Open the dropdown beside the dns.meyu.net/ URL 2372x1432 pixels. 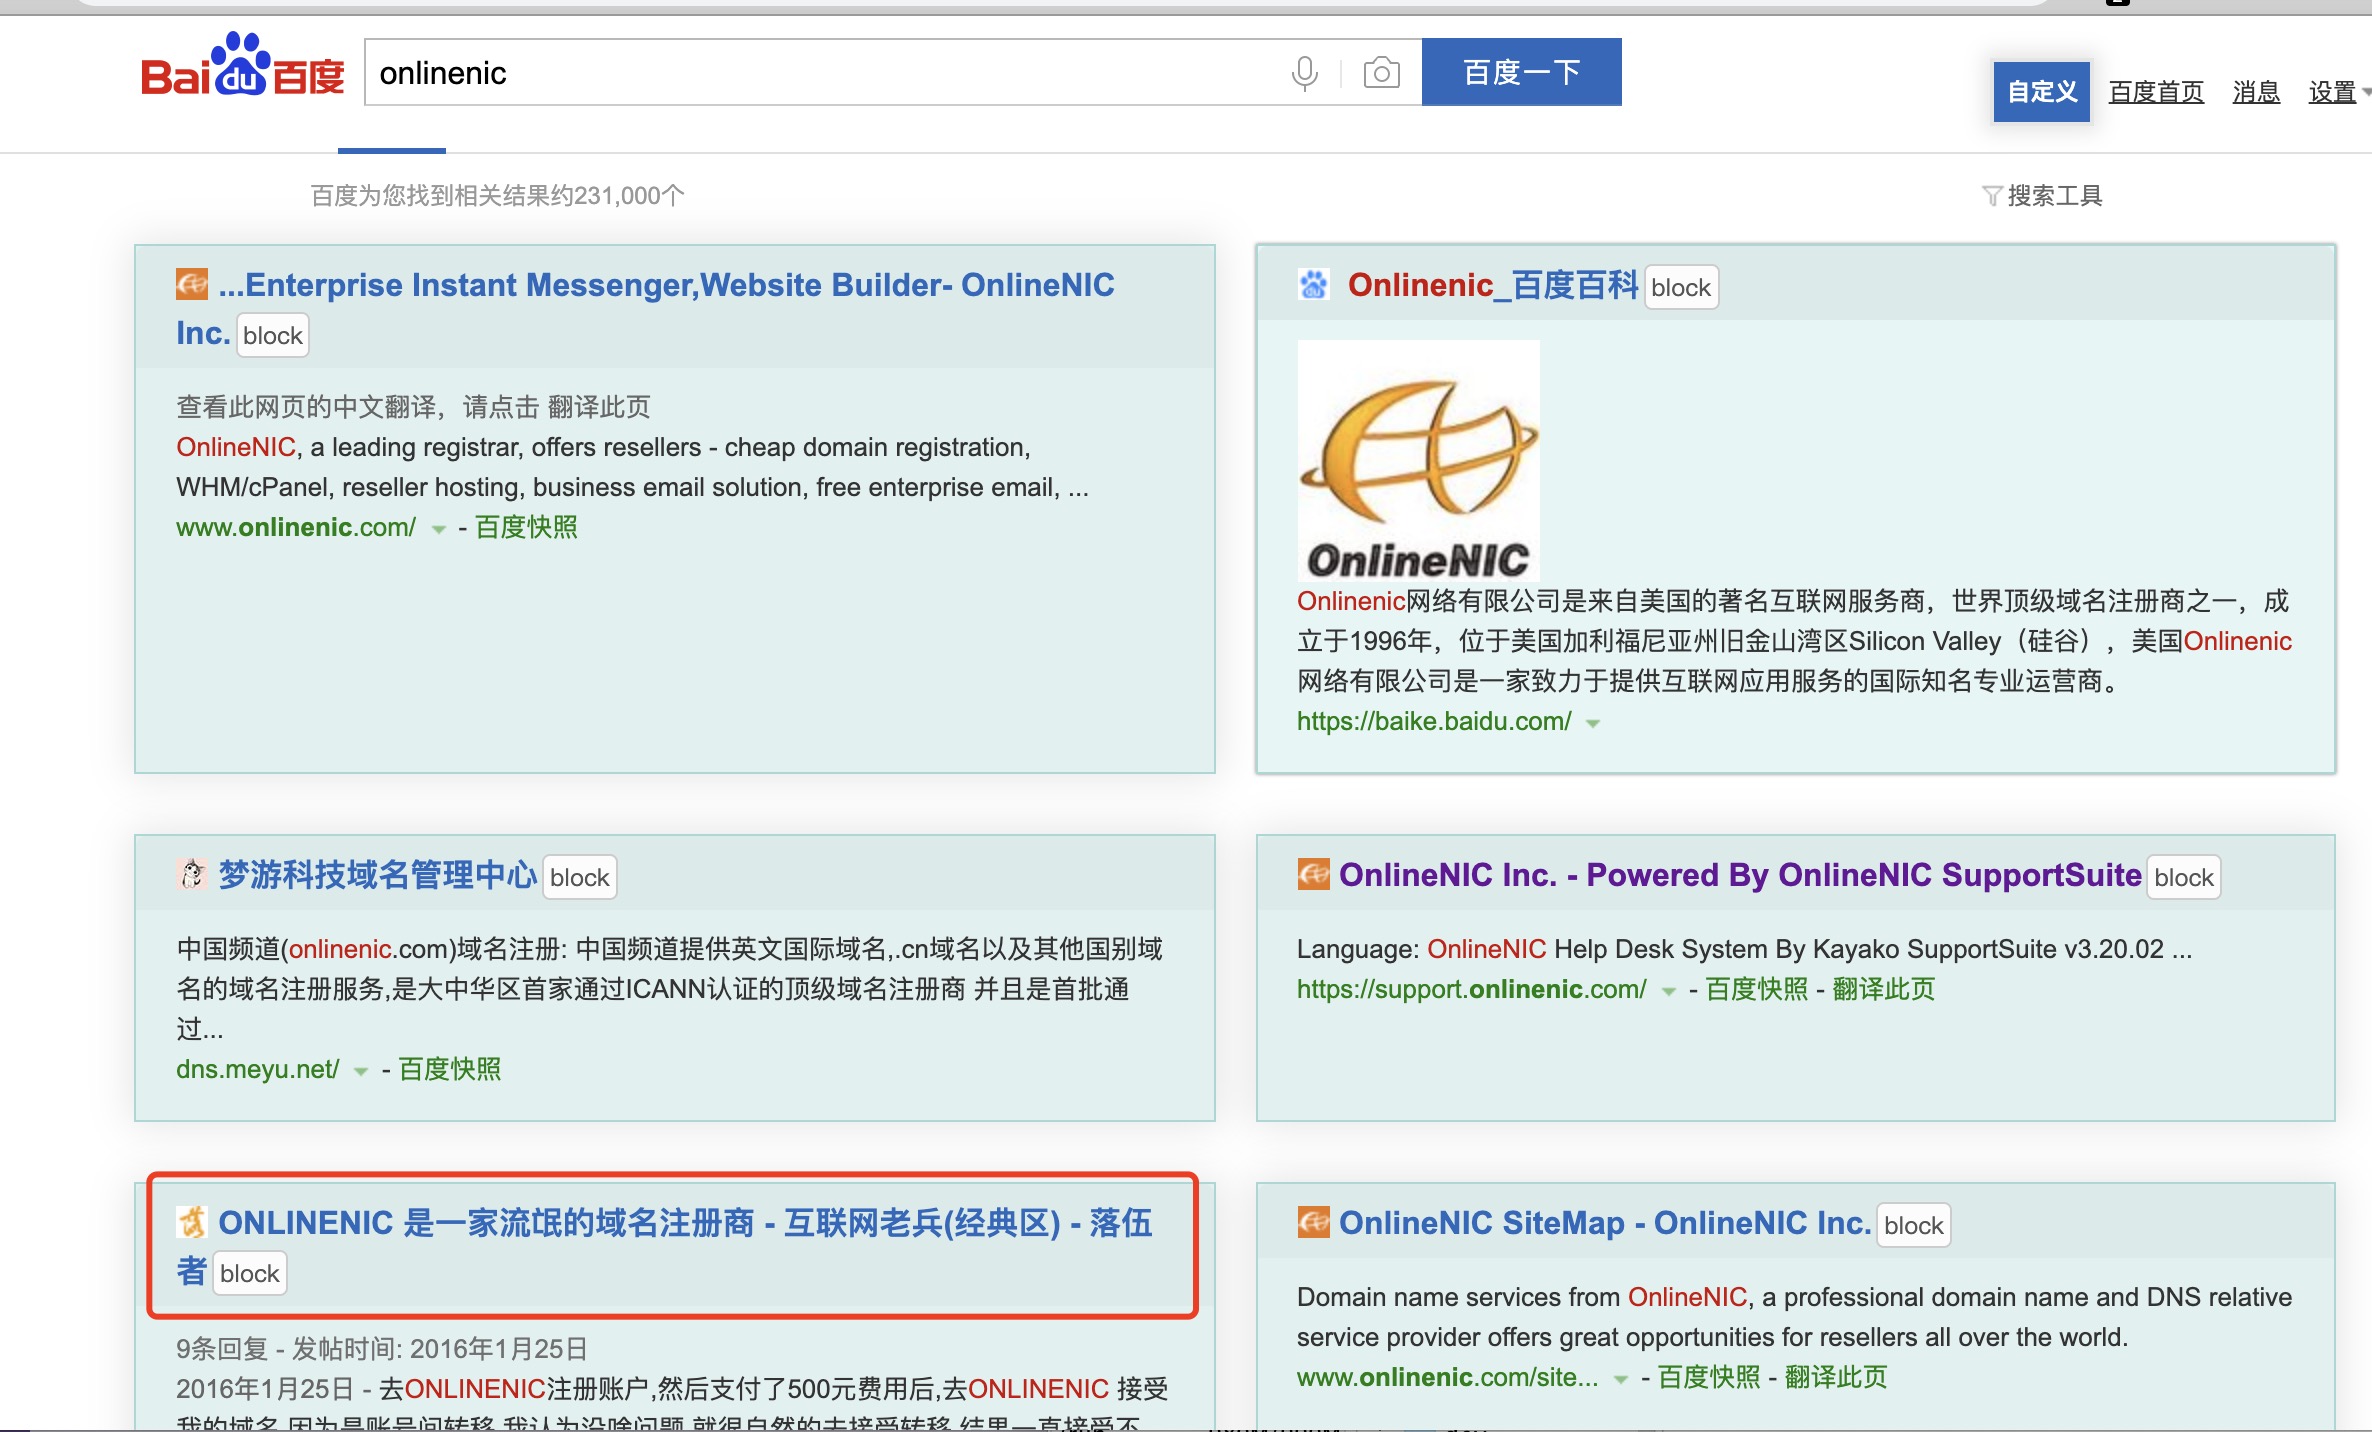(361, 1071)
